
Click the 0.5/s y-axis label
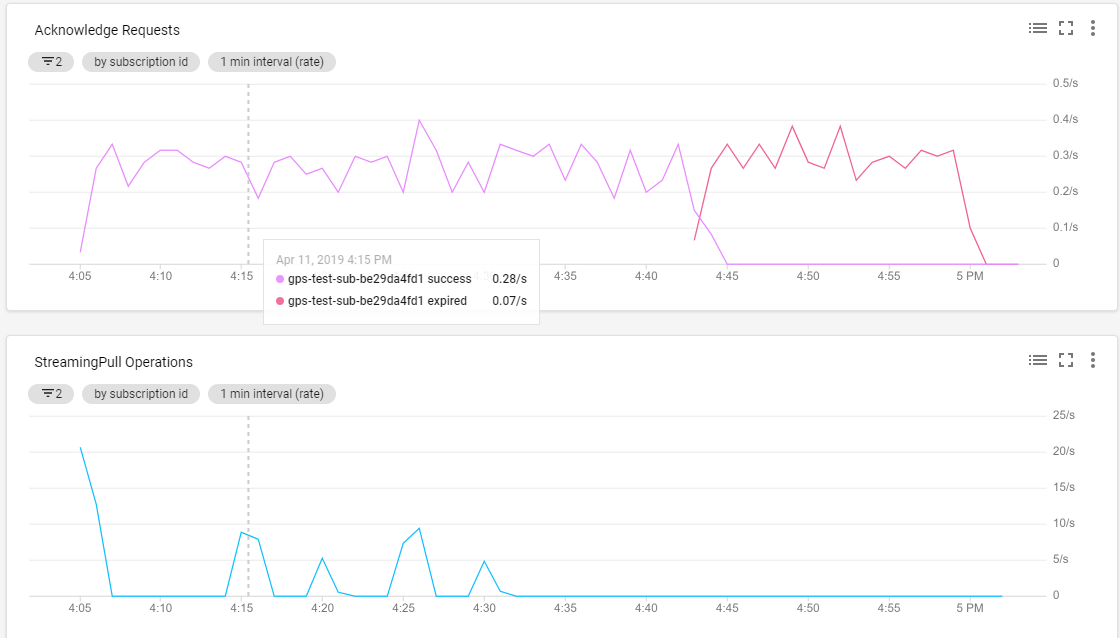pyautogui.click(x=1065, y=83)
